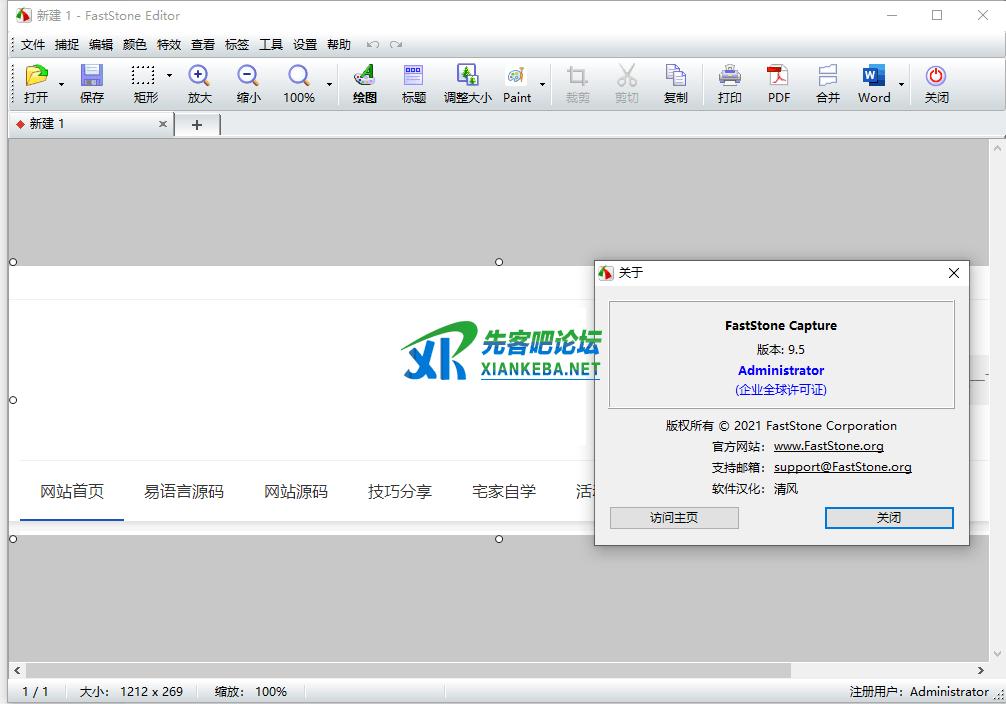Click the Save (保存) floppy disk icon
1006x704 pixels.
(92, 76)
